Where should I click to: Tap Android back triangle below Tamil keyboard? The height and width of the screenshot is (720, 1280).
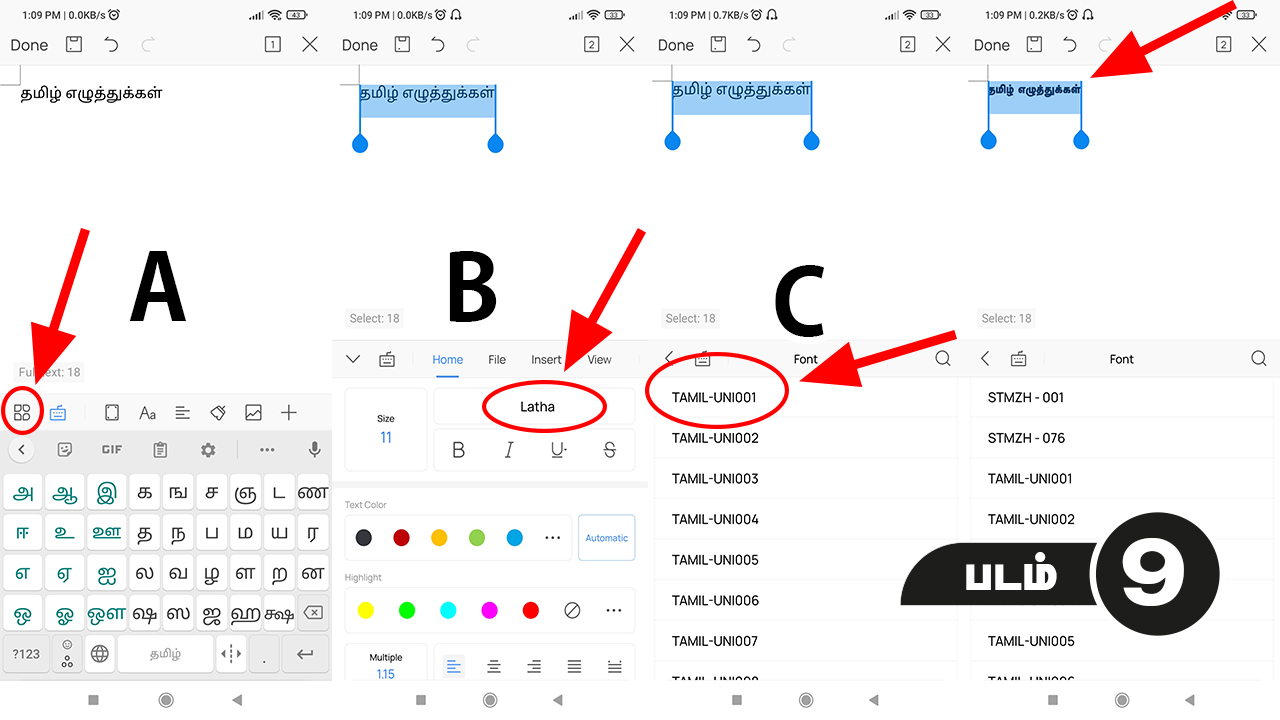237,700
